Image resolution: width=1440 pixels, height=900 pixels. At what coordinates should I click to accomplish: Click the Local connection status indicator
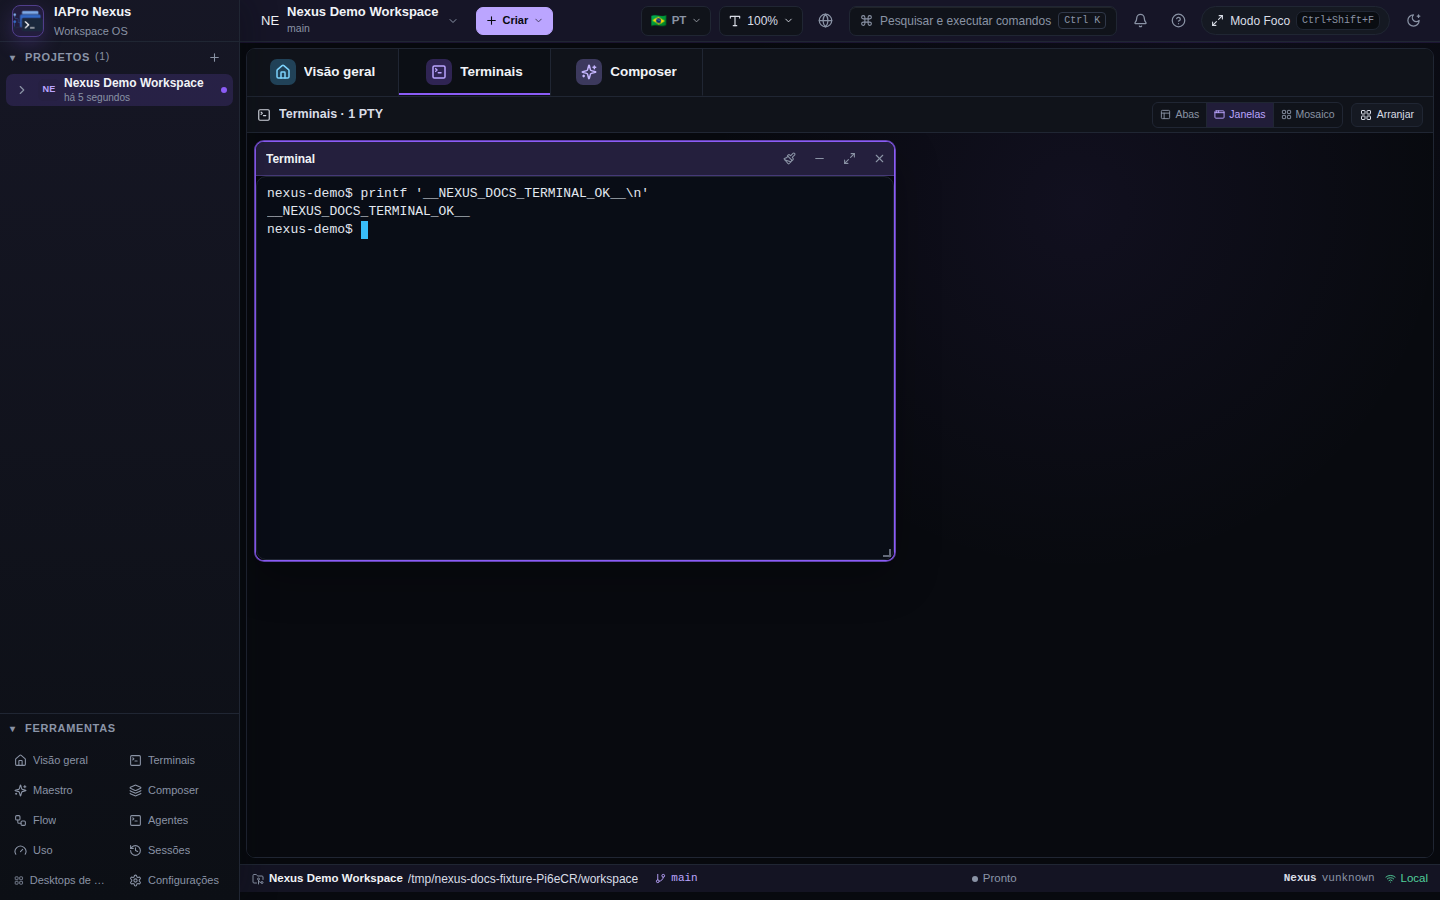[x=1406, y=878]
